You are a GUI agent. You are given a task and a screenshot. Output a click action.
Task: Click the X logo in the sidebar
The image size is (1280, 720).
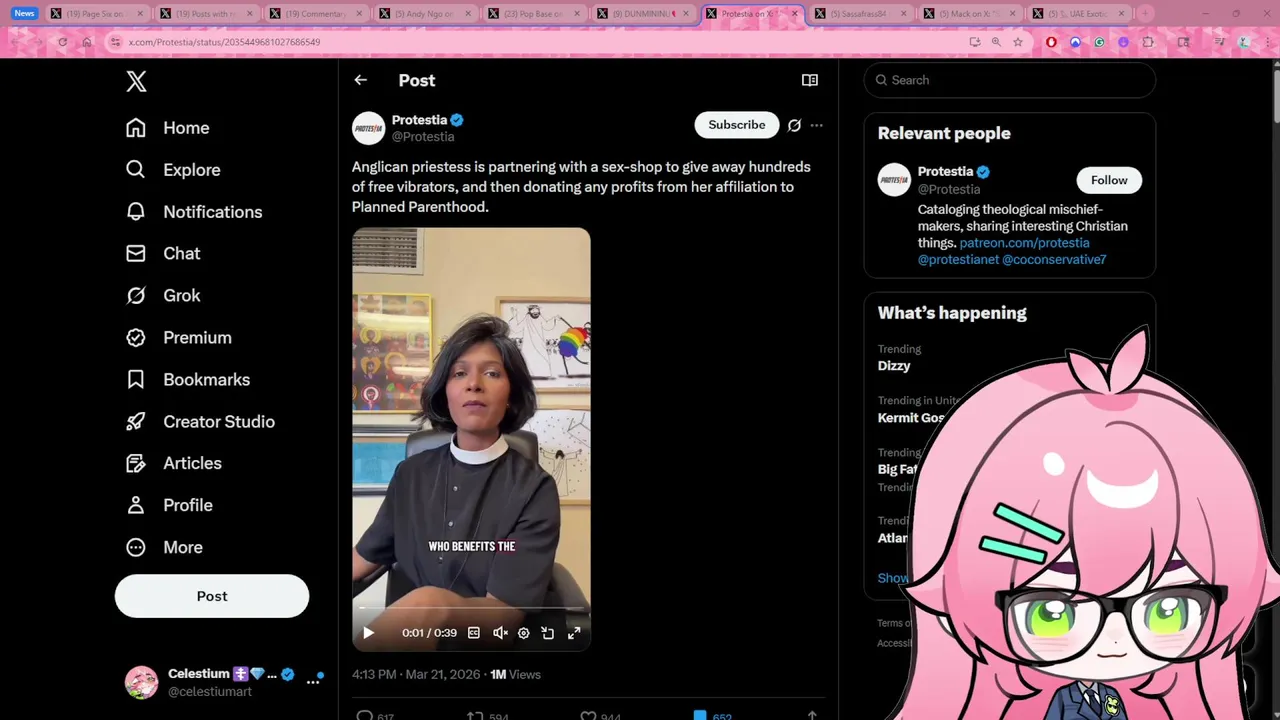(x=137, y=81)
